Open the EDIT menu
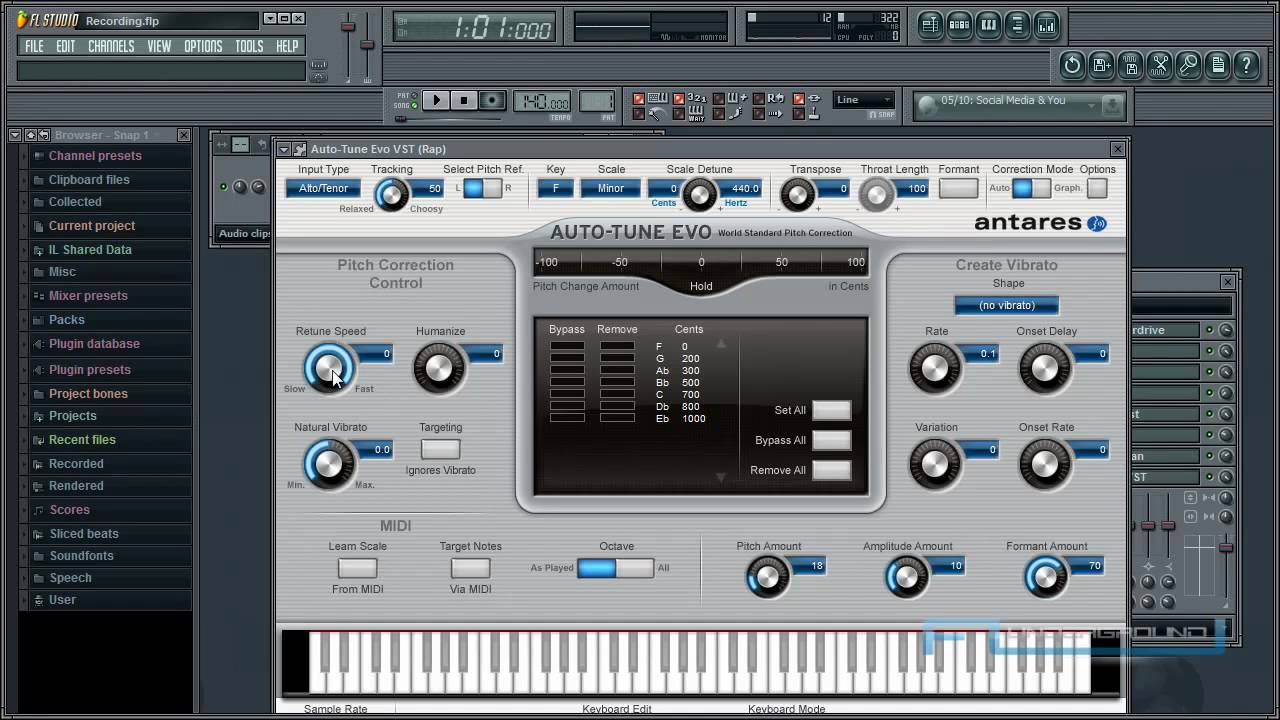Screen dimensions: 1280x720 pos(66,46)
